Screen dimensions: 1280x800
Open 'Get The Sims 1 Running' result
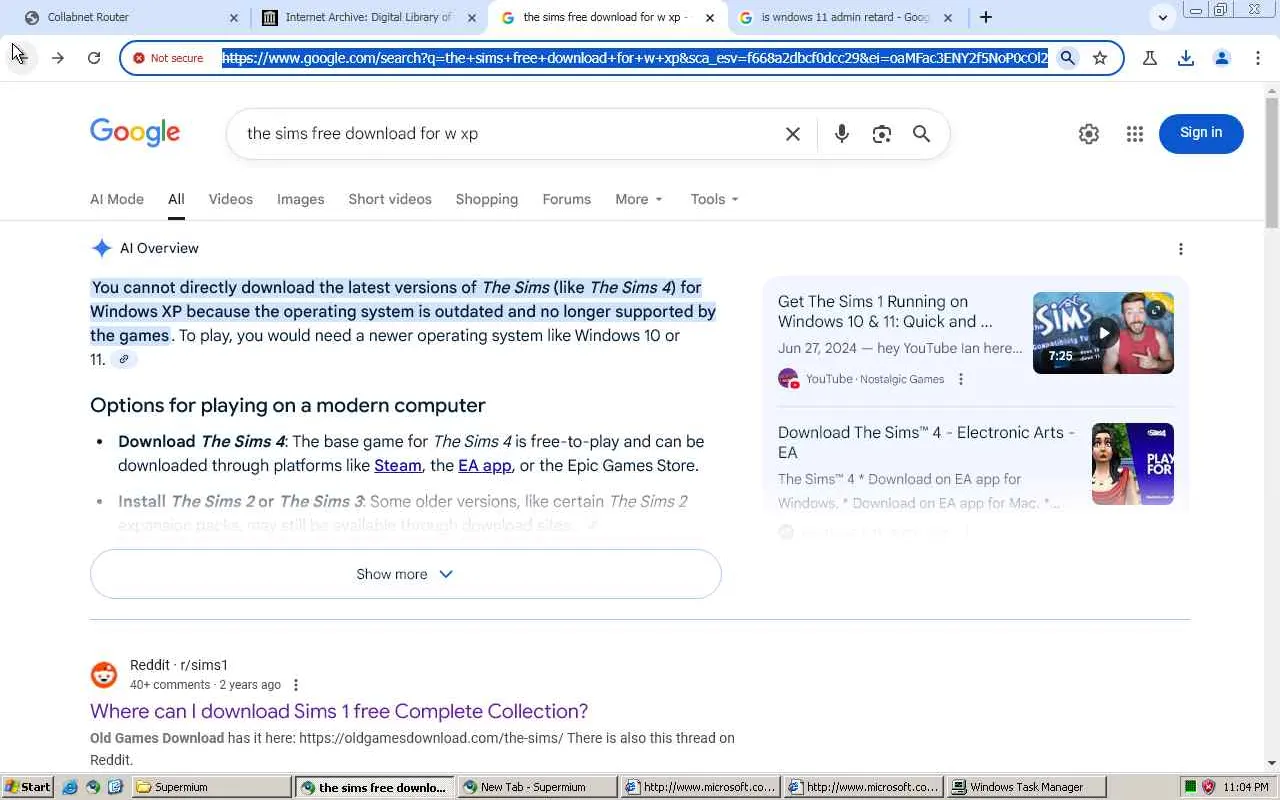[885, 311]
